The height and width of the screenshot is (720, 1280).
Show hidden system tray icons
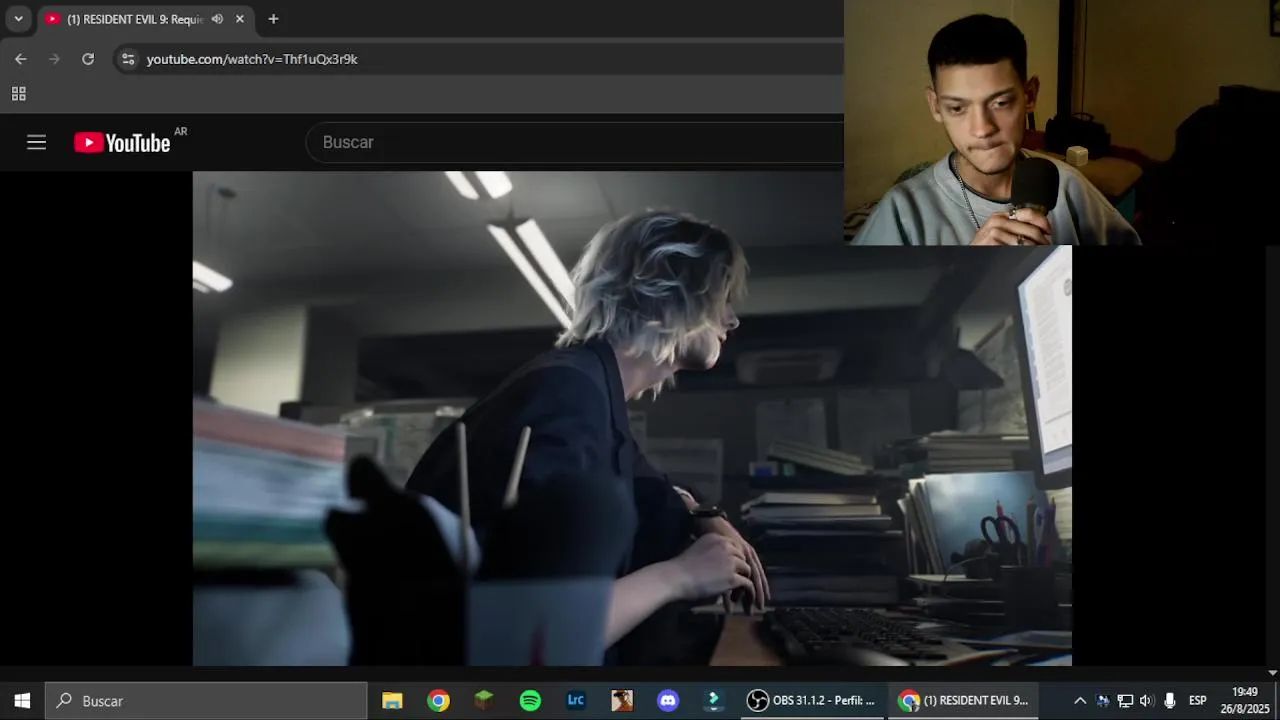(1080, 701)
